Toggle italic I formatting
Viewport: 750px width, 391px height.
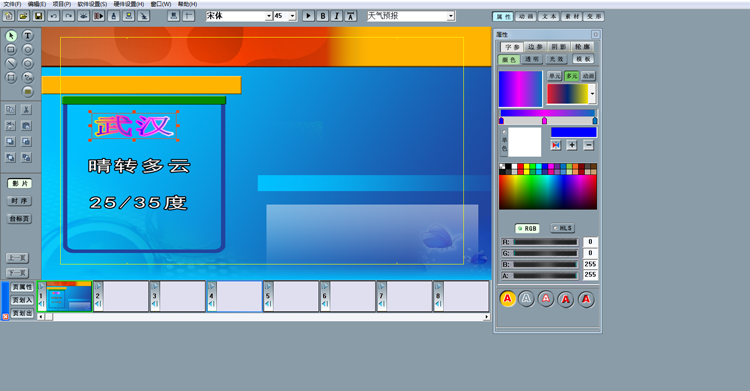pos(336,16)
